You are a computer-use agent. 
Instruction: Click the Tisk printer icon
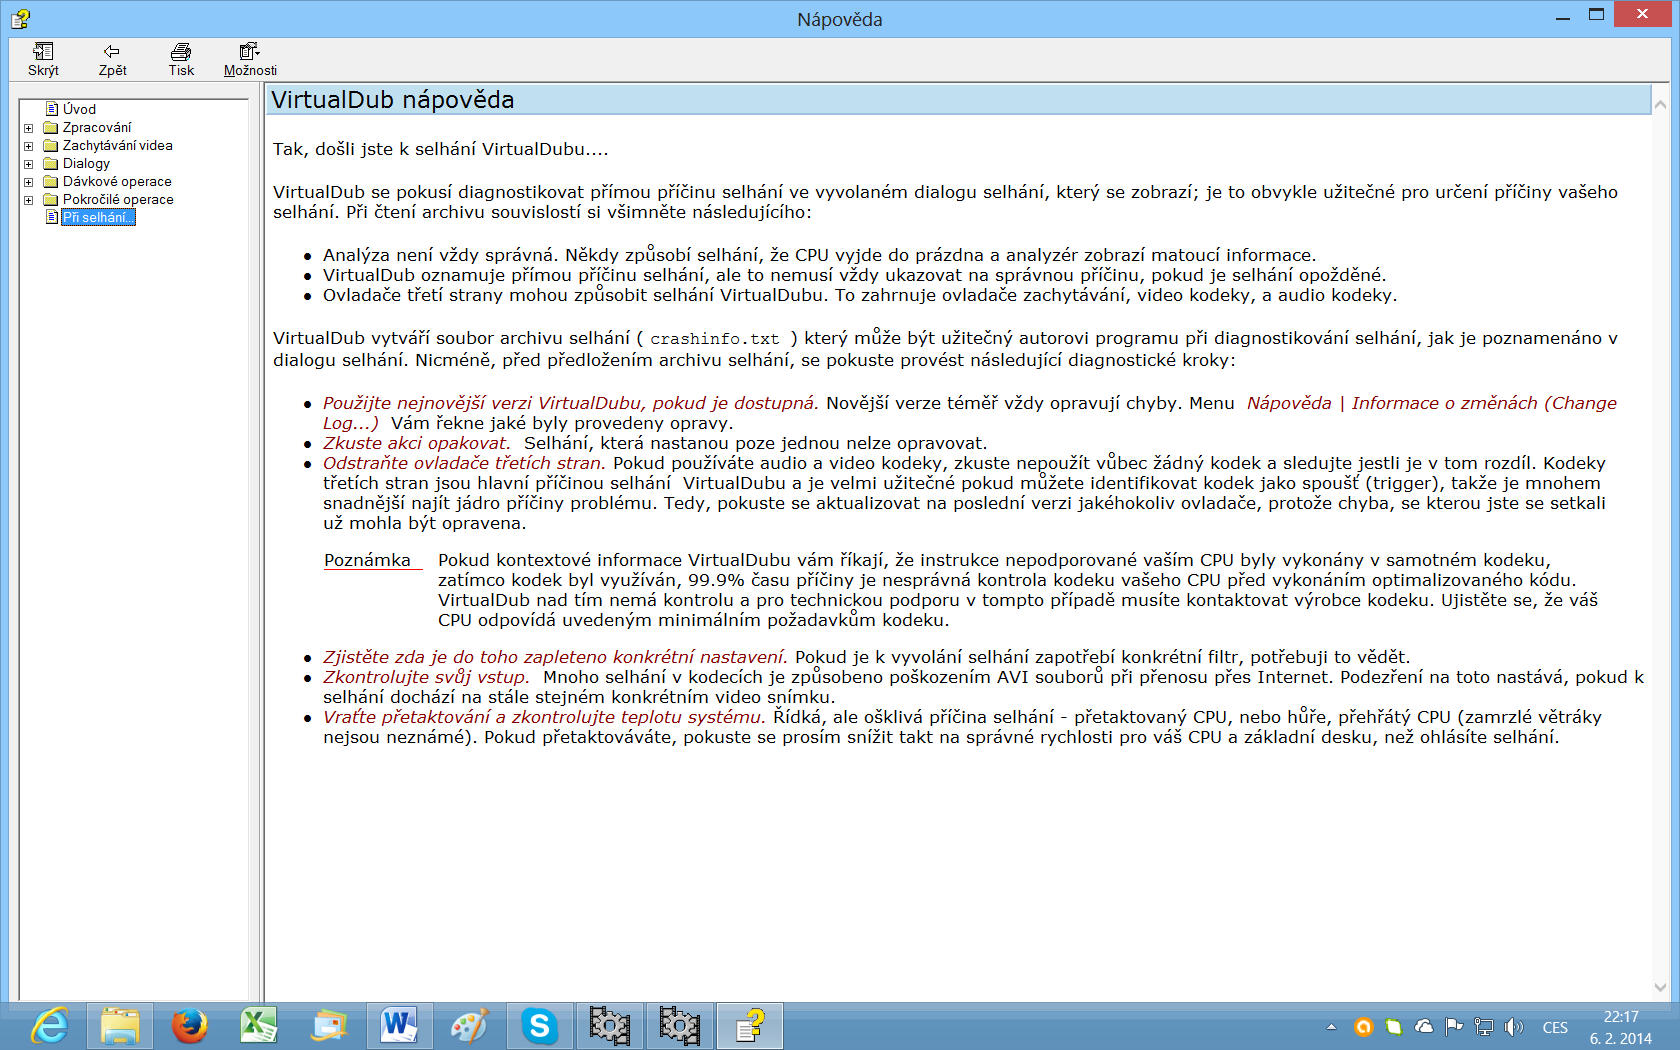(181, 52)
